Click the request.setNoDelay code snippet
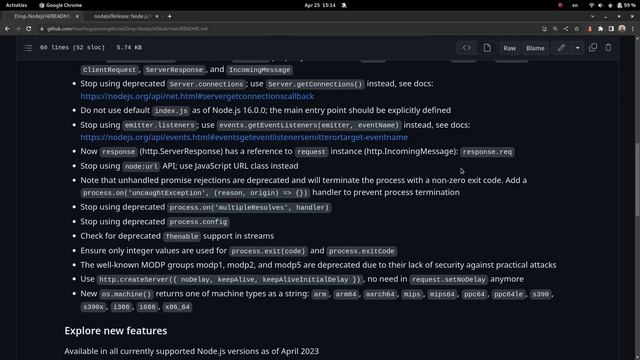Screen dimensions: 640x360 click(449, 280)
